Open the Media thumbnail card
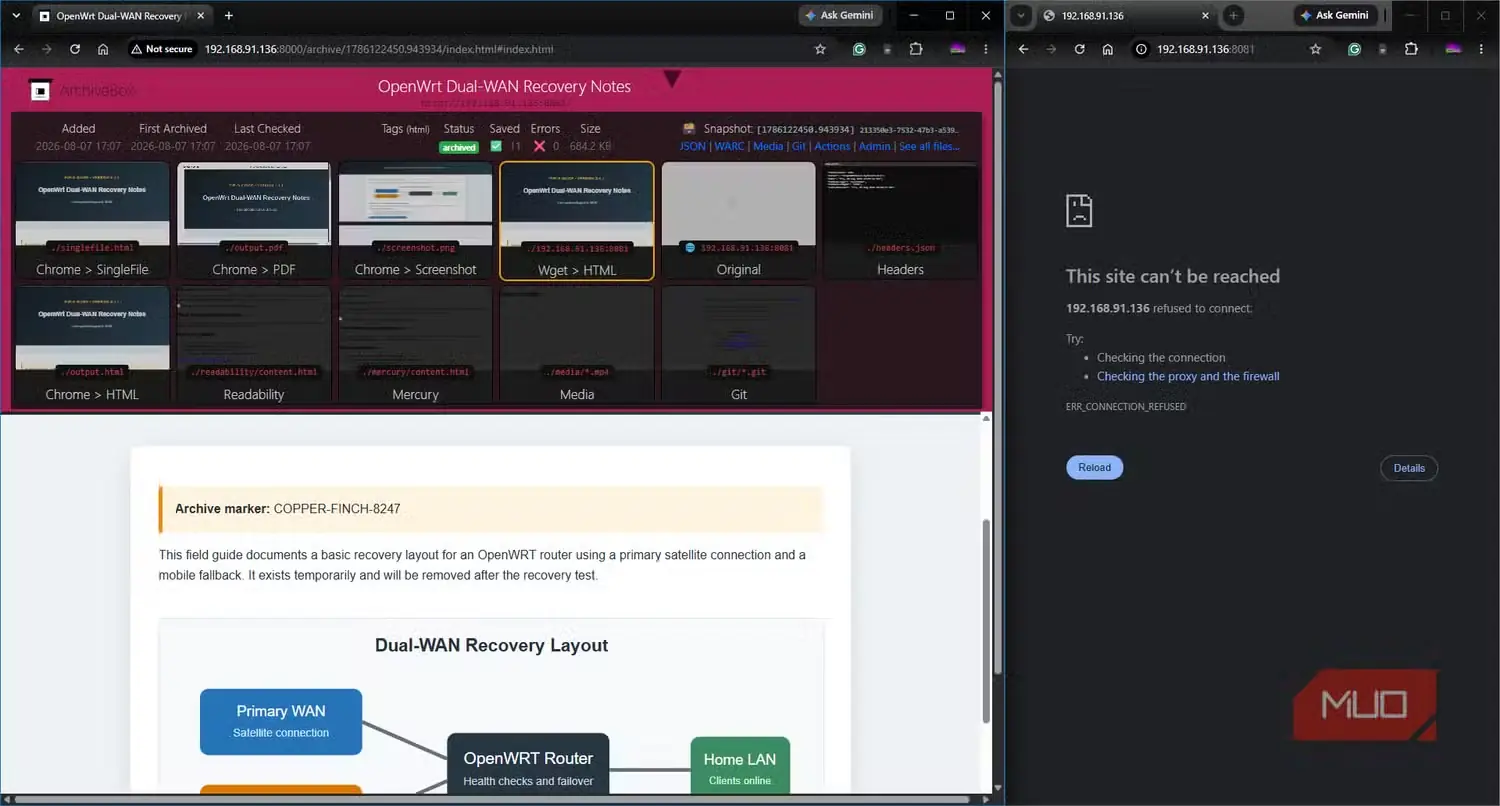 tap(577, 346)
